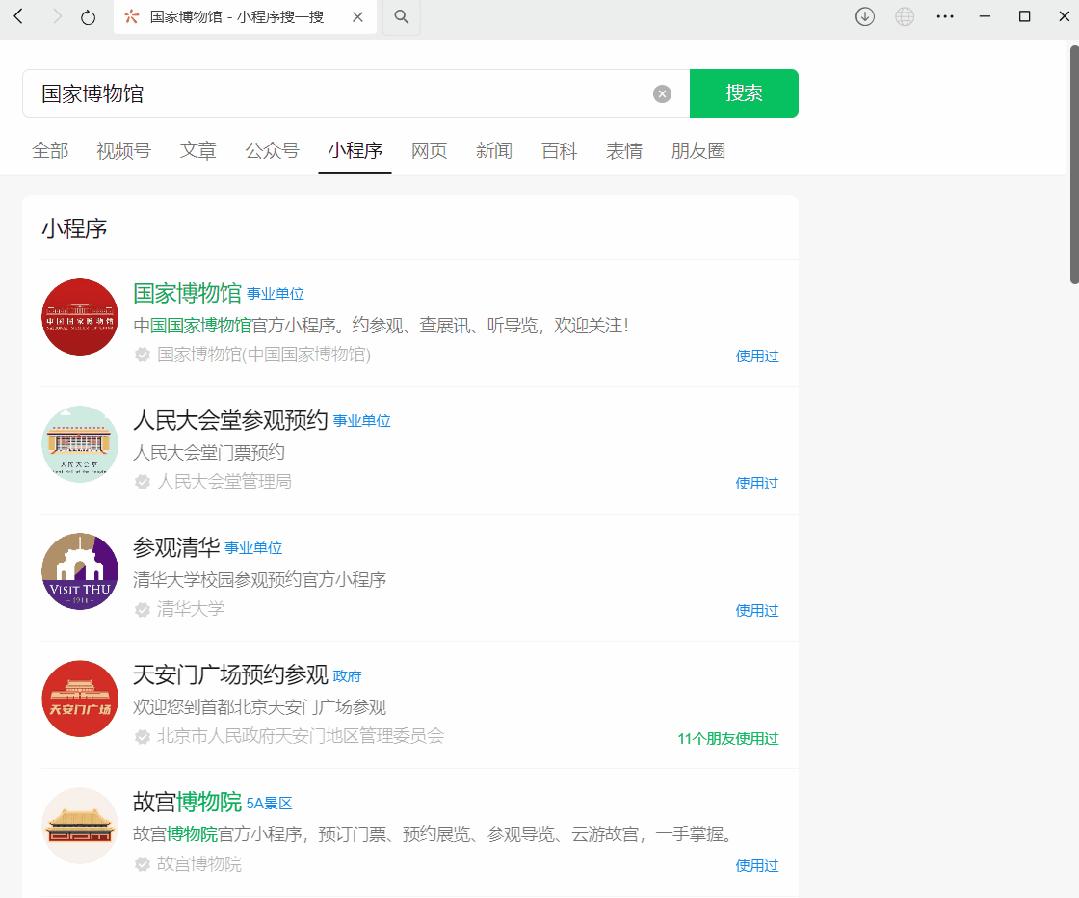Click 使用过 on 故宫博物院 row
Image resolution: width=1079 pixels, height=898 pixels.
click(x=757, y=866)
